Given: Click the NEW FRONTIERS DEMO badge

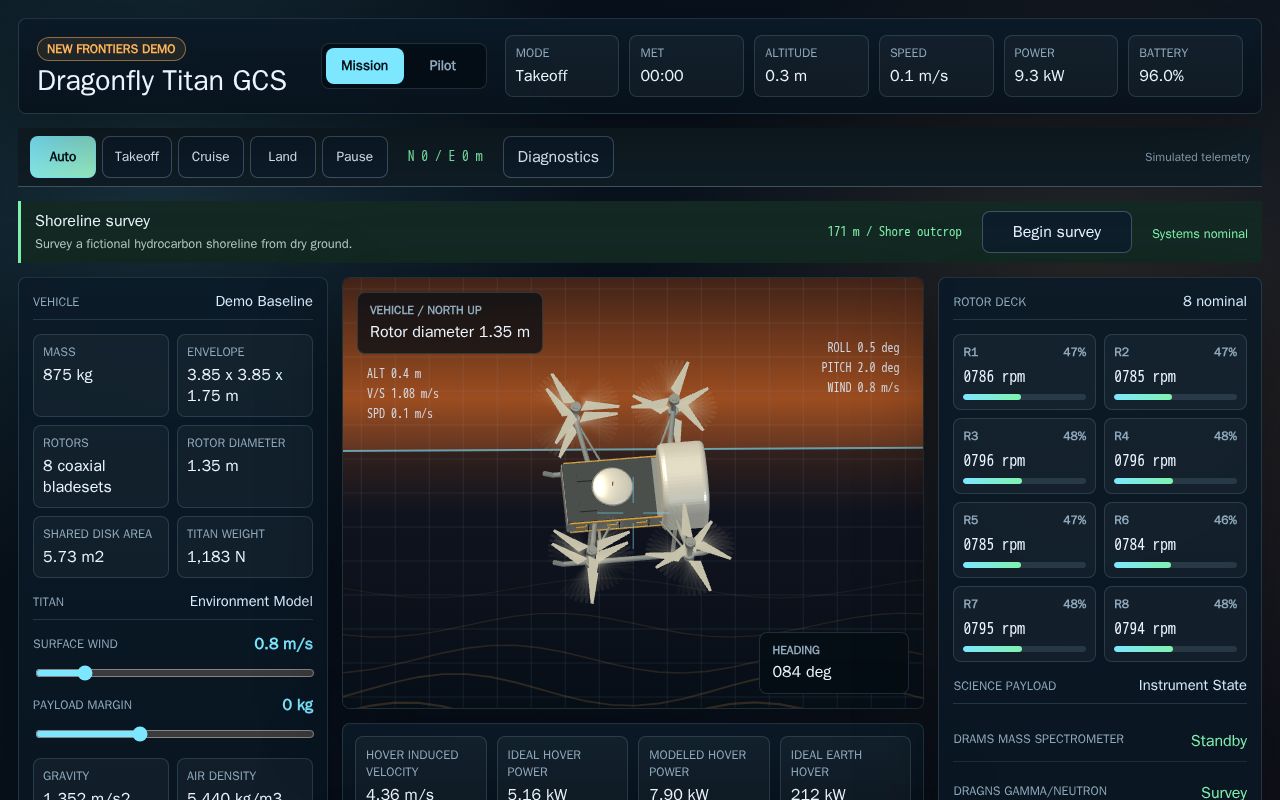Looking at the screenshot, I should point(111,49).
